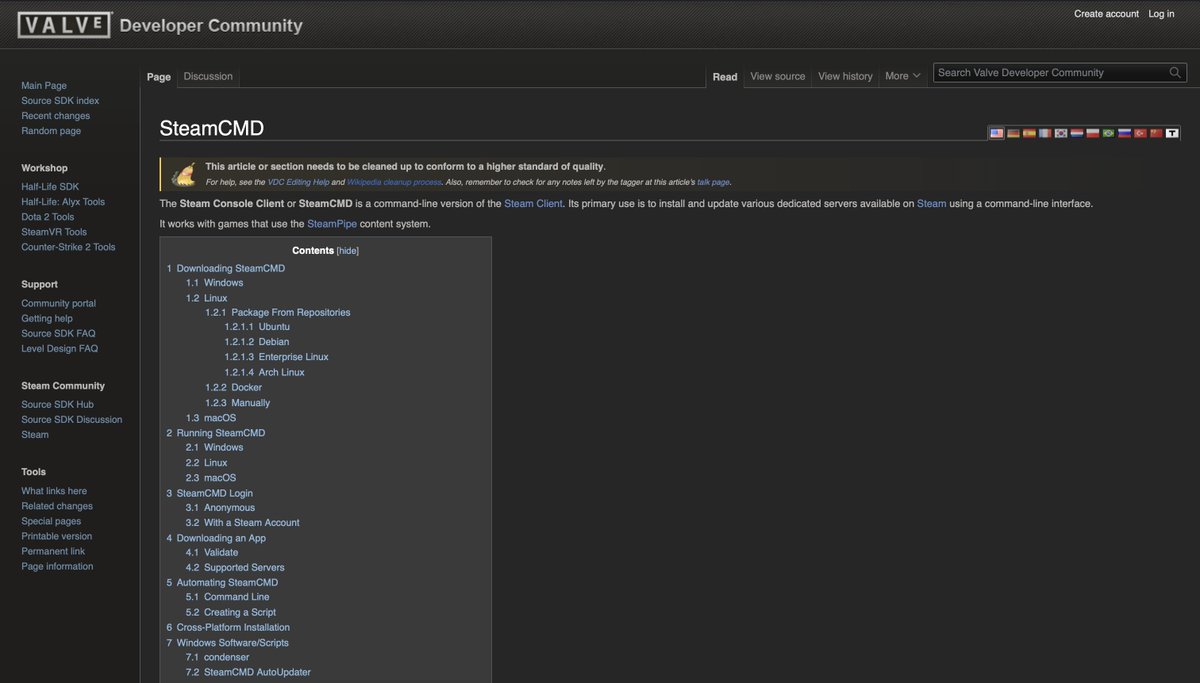The width and height of the screenshot is (1200, 683).
Task: Open Random page sidebar link
Action: (51, 131)
